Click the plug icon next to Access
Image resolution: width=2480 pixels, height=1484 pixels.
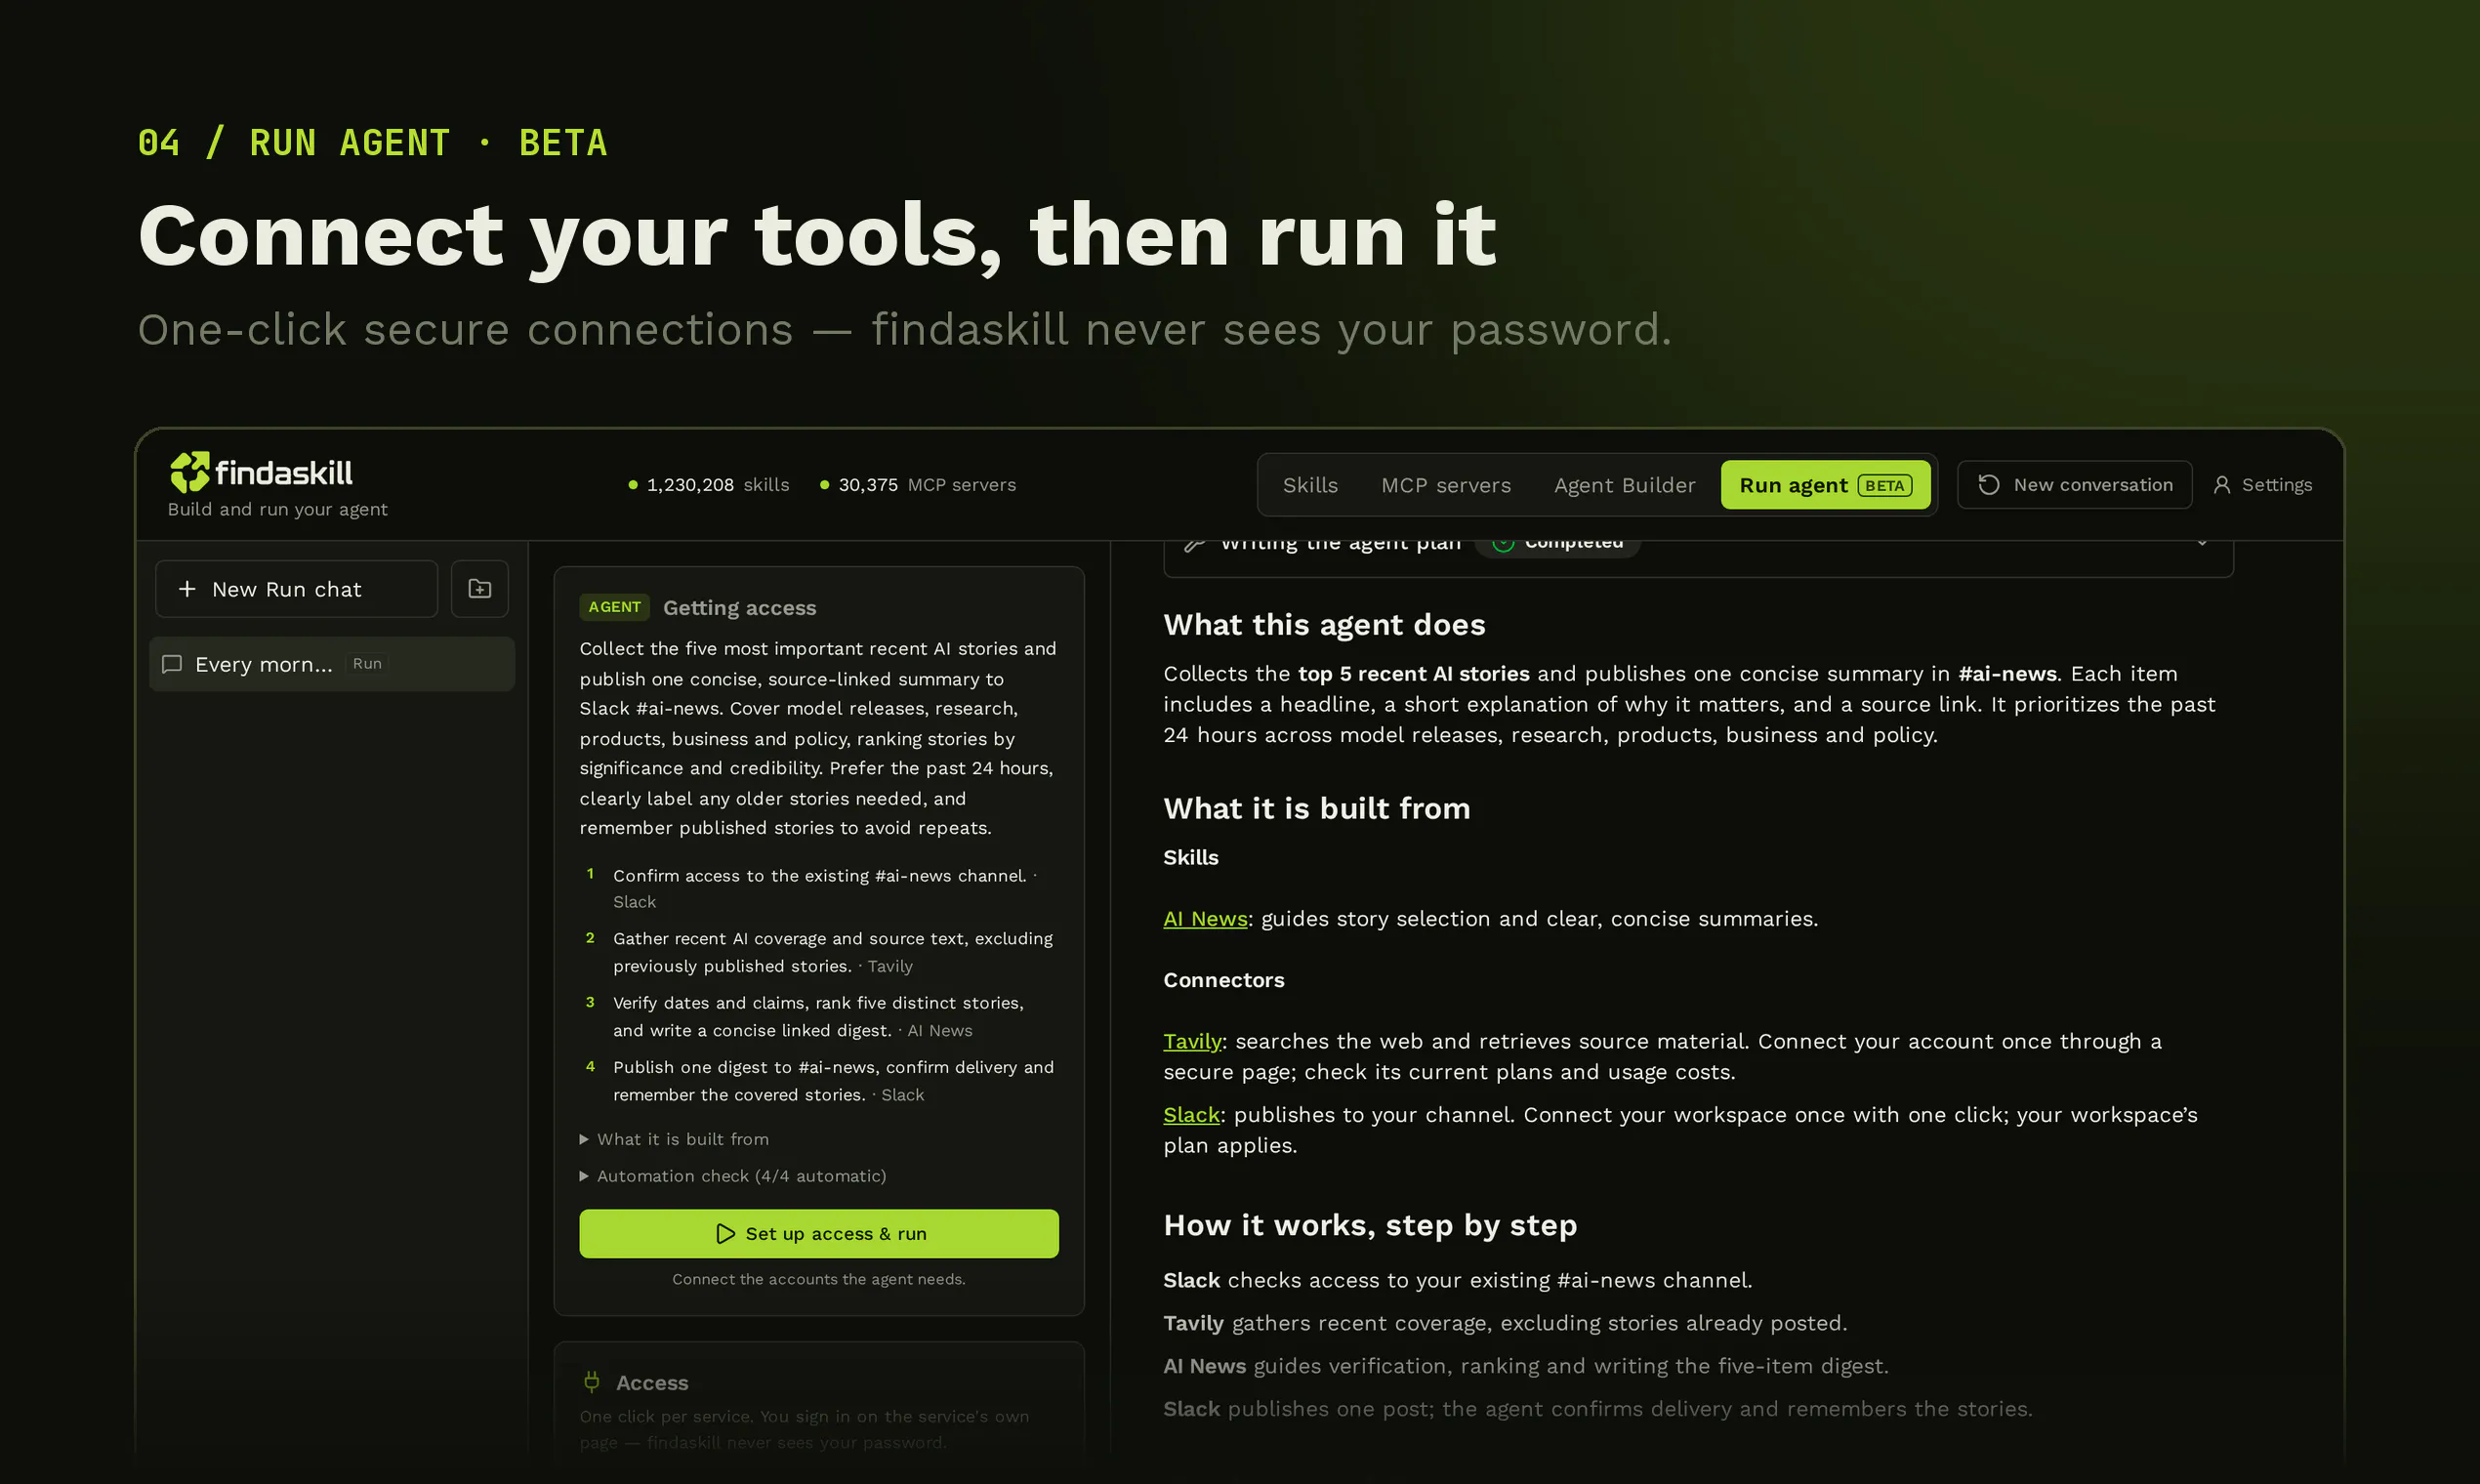tap(592, 1382)
